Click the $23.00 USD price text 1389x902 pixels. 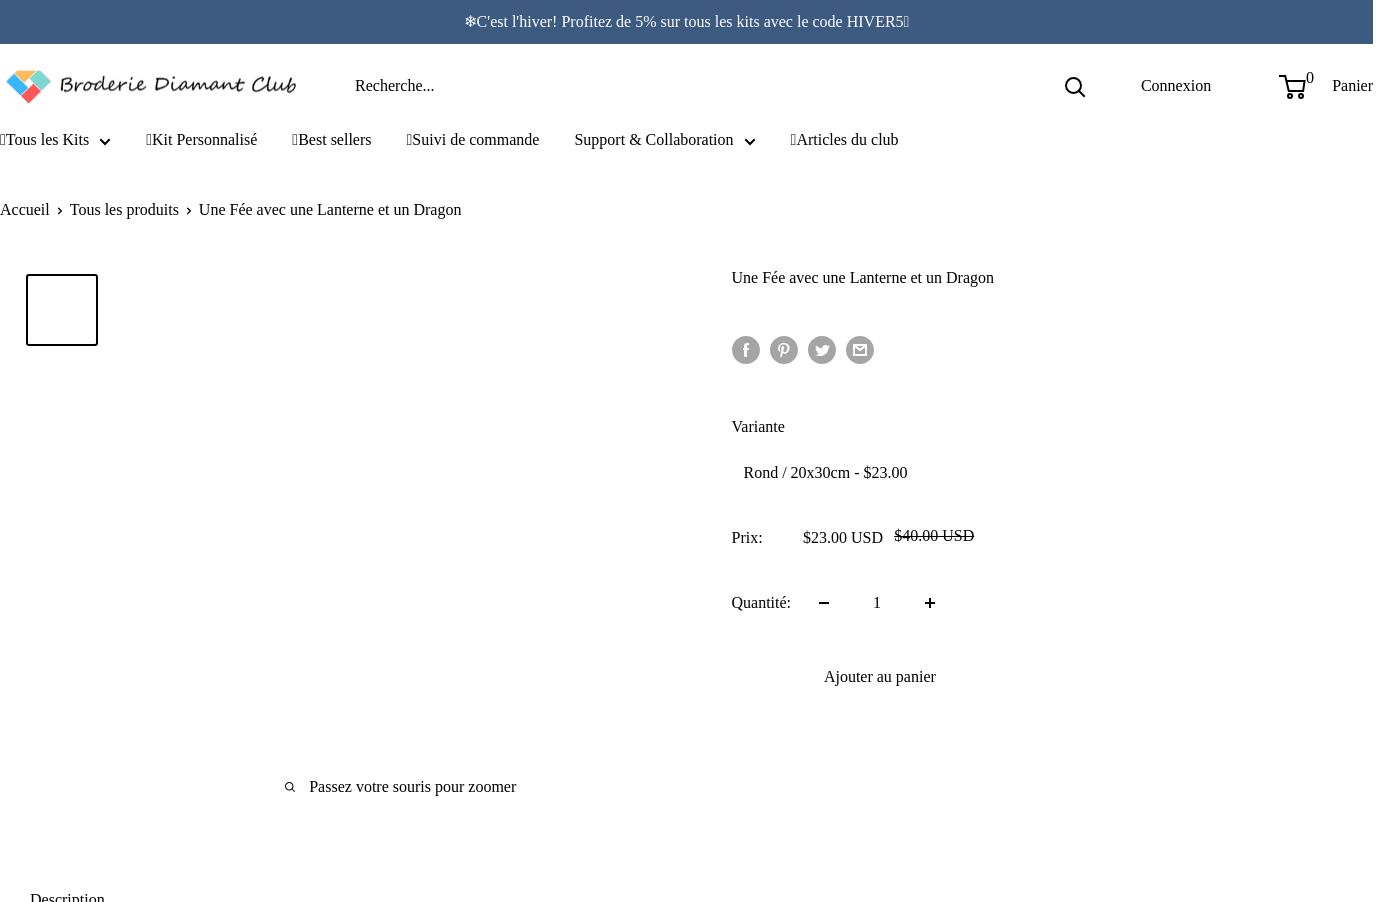[x=843, y=538]
